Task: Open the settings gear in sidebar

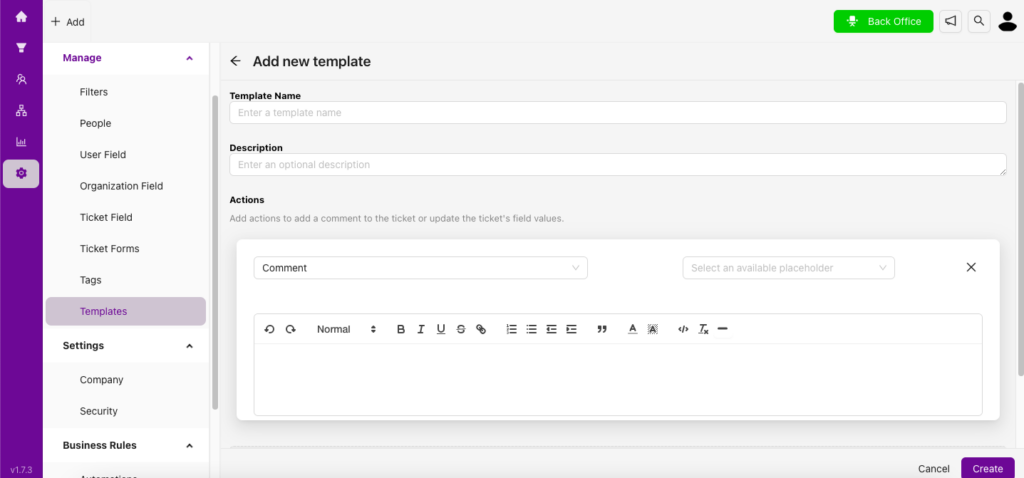Action: 21,174
